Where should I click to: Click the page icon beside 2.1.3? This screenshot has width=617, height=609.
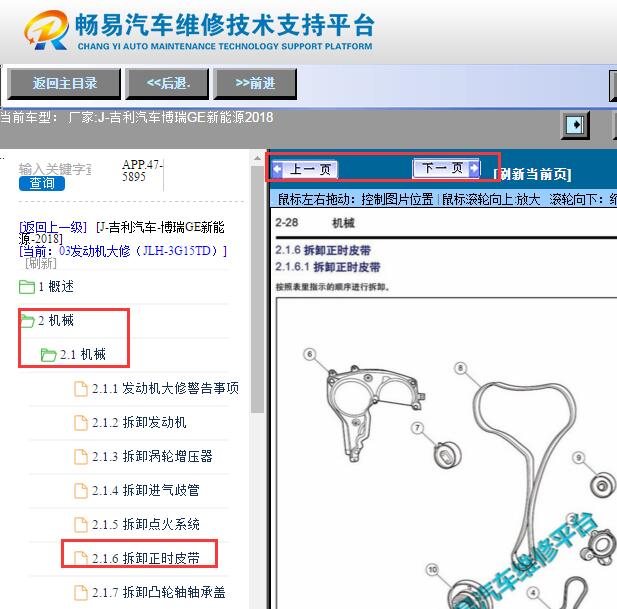pos(81,456)
